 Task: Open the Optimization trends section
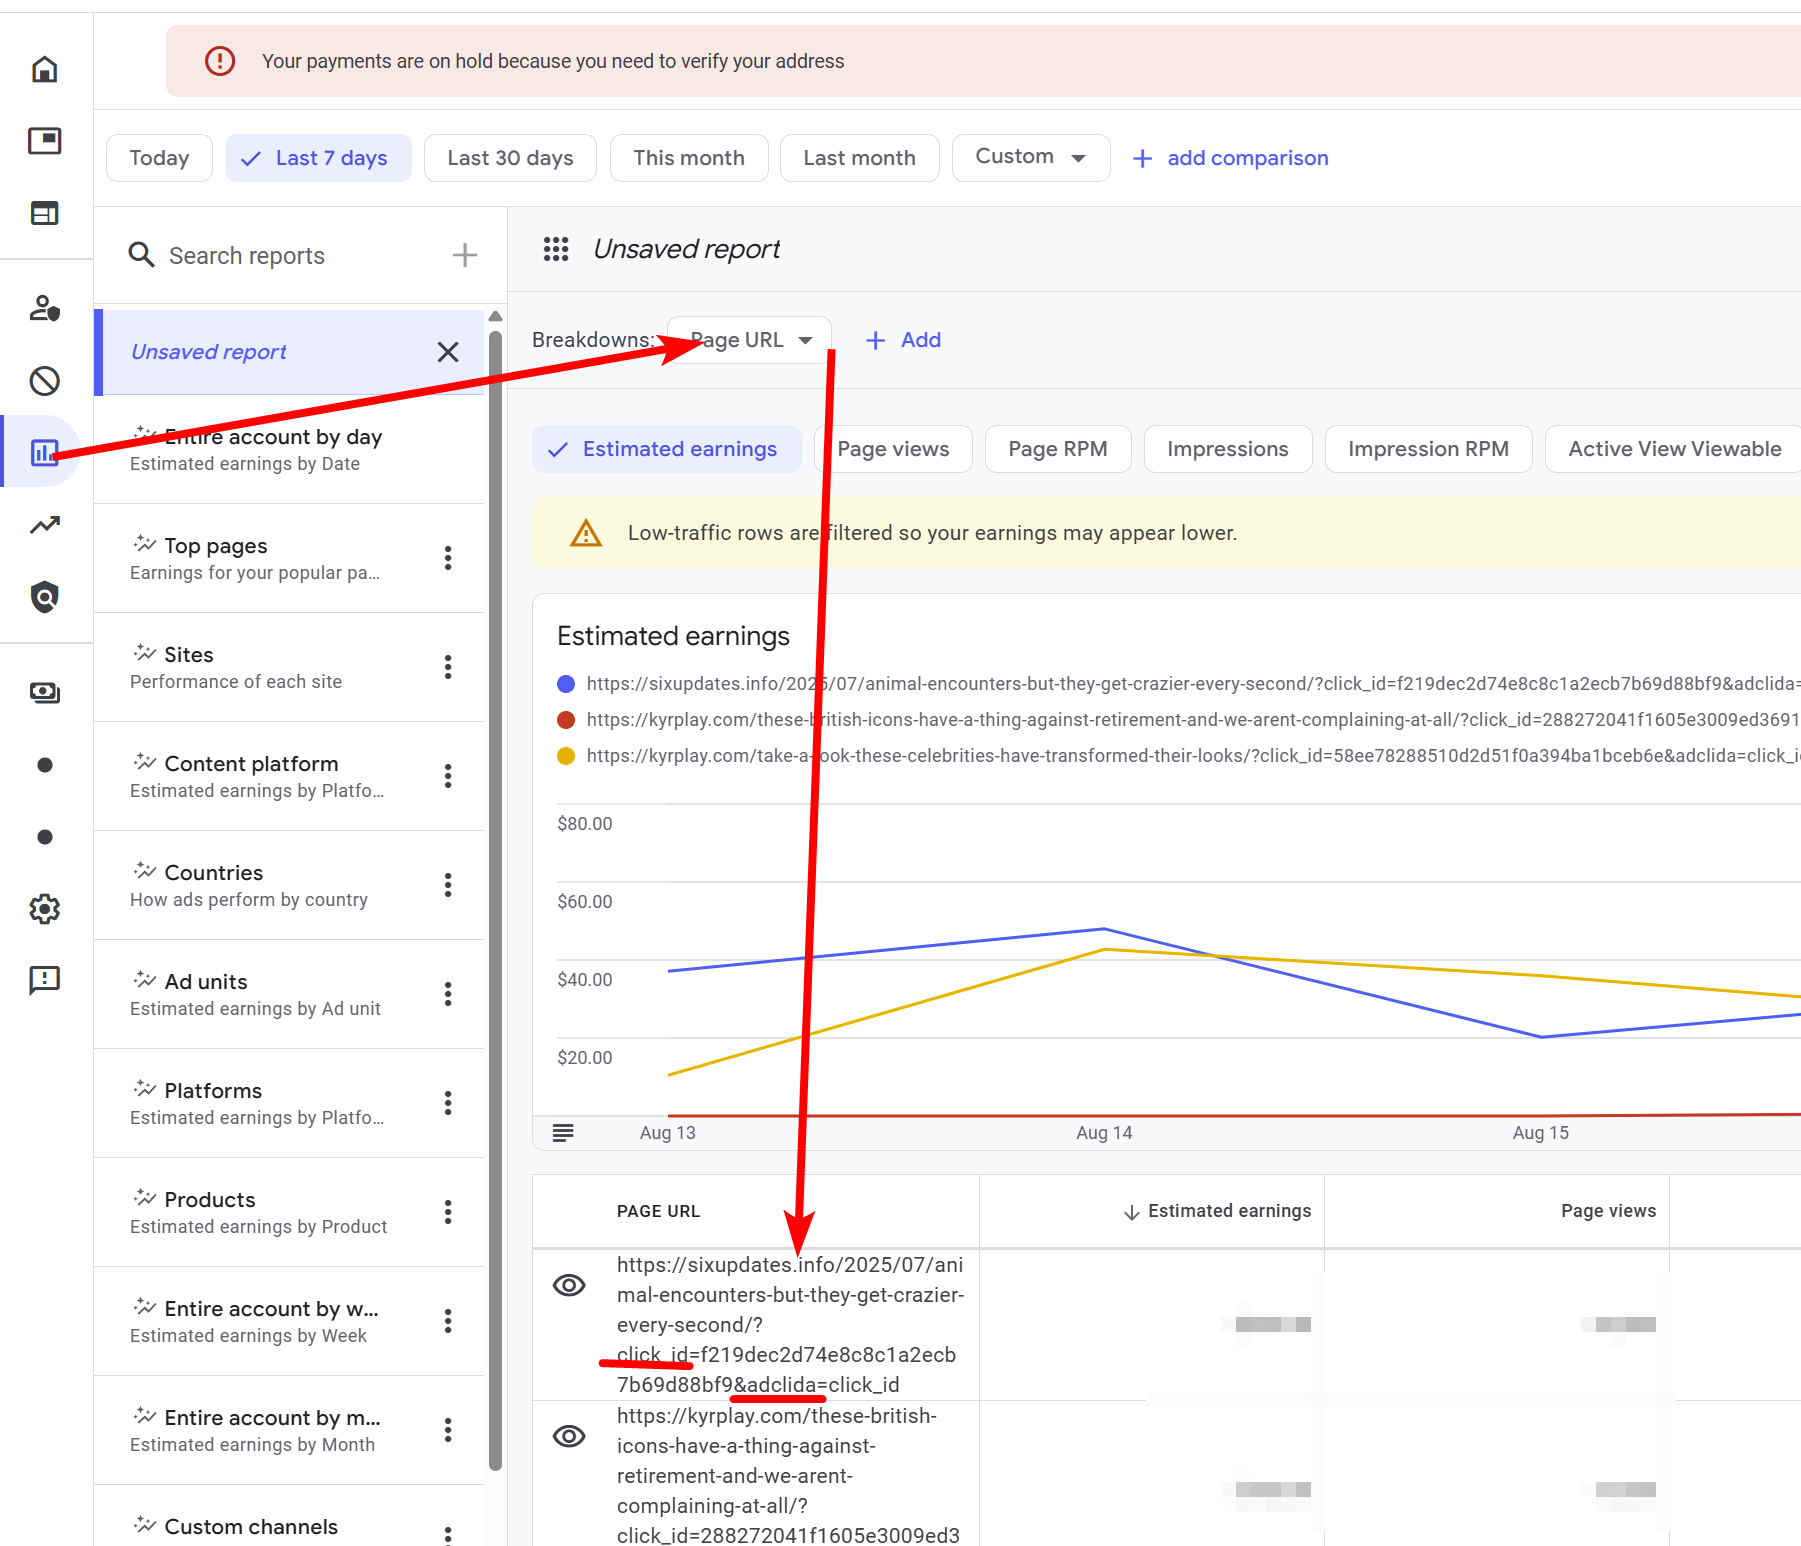click(x=44, y=525)
